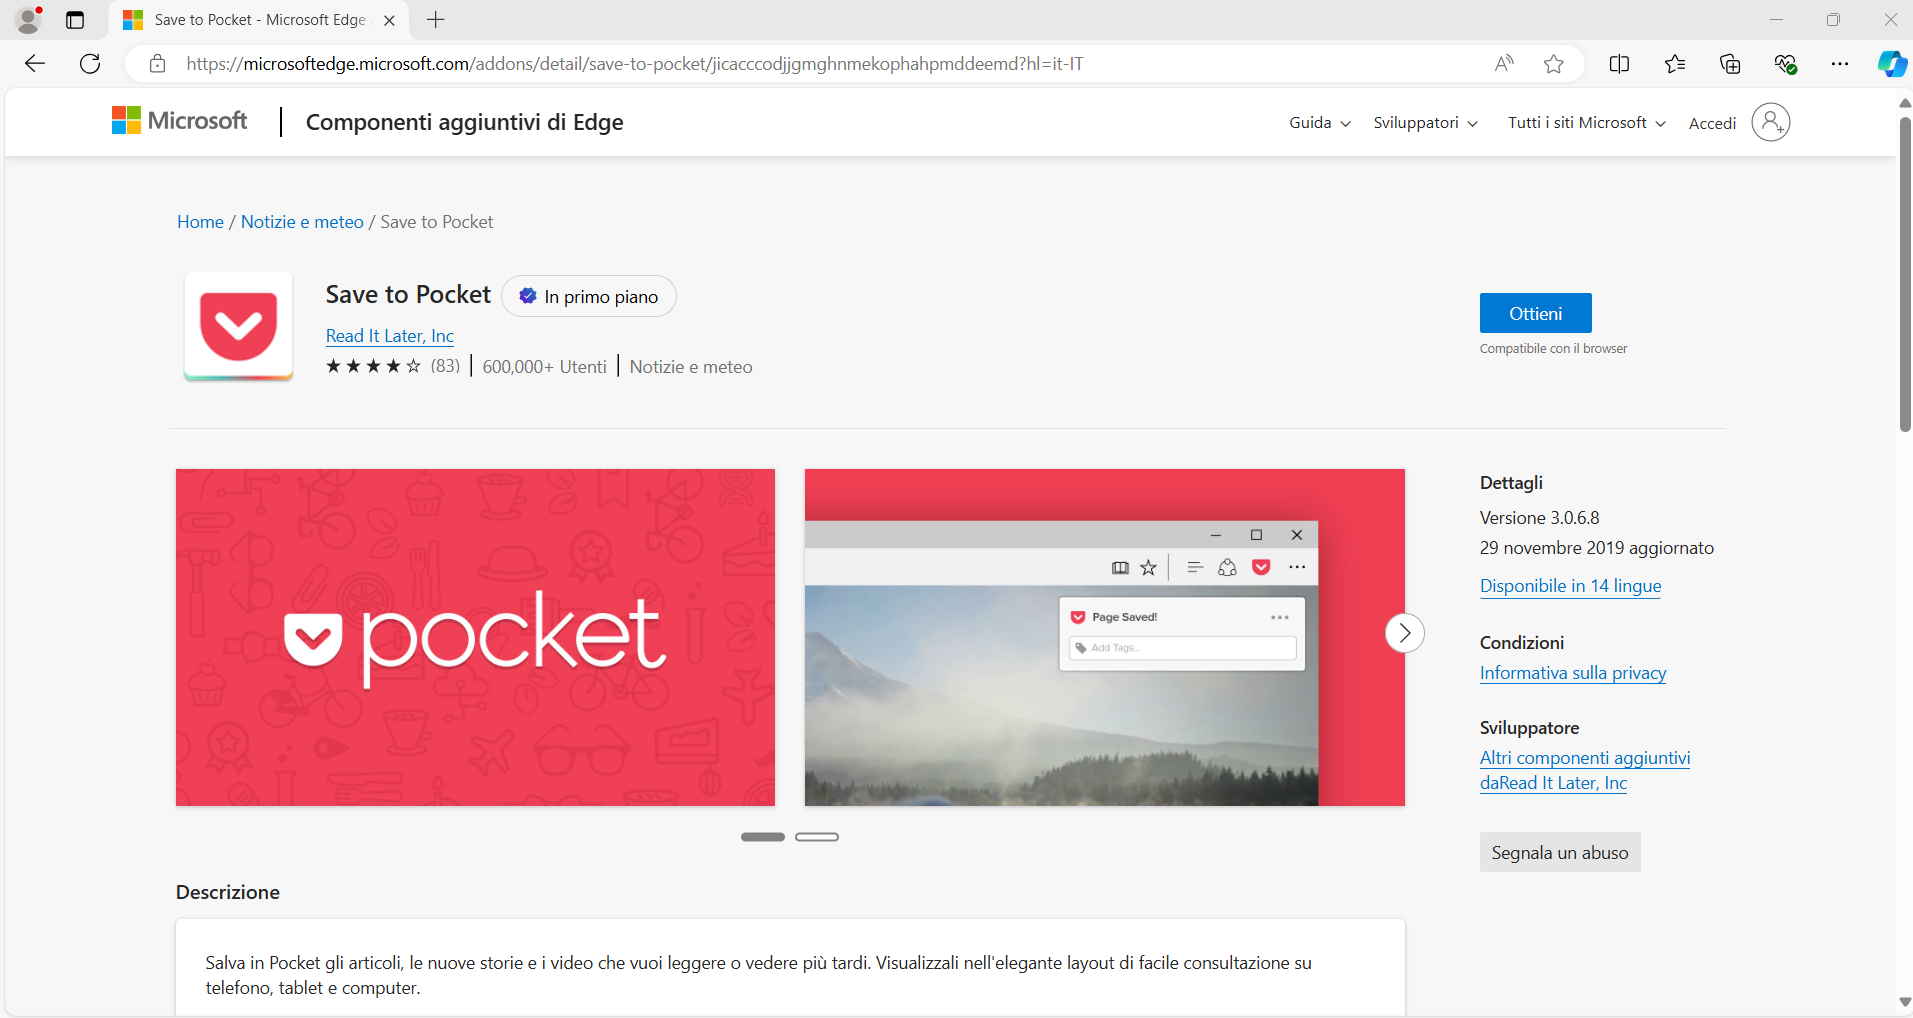Expand Tutti i siti Microsoft dropdown
This screenshot has width=1913, height=1018.
click(1586, 122)
